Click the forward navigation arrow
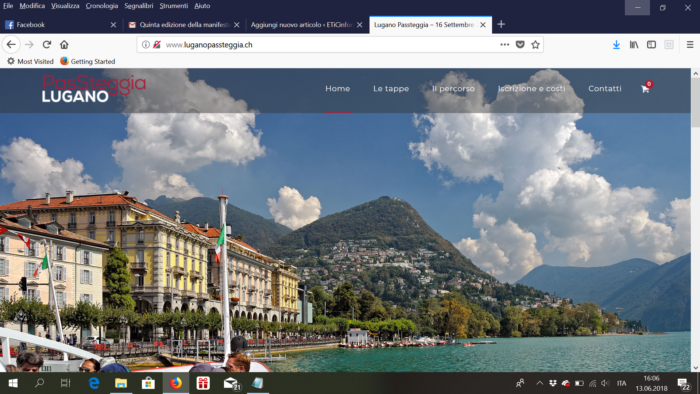 click(x=29, y=45)
